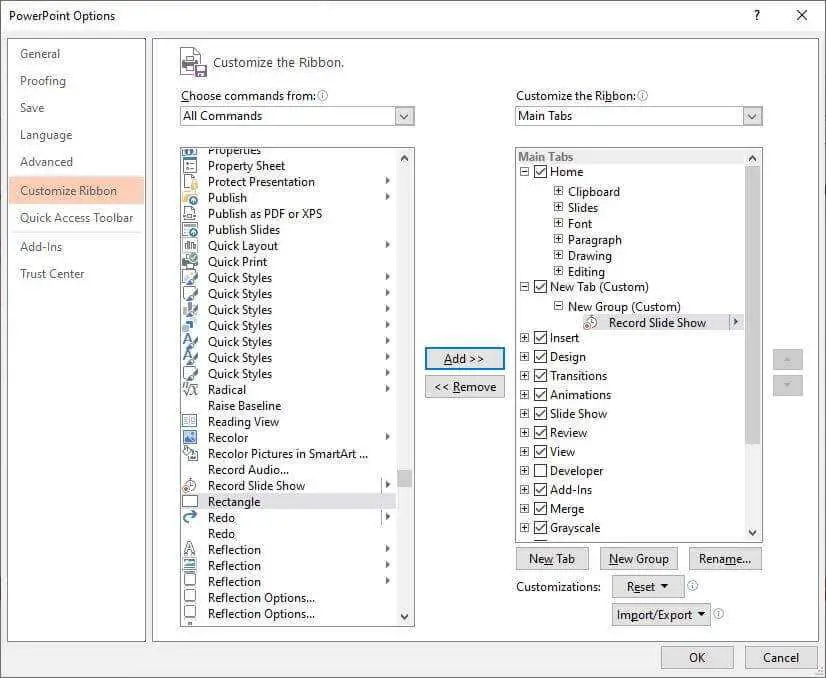Uncheck the Insert tab checkbox

540,338
